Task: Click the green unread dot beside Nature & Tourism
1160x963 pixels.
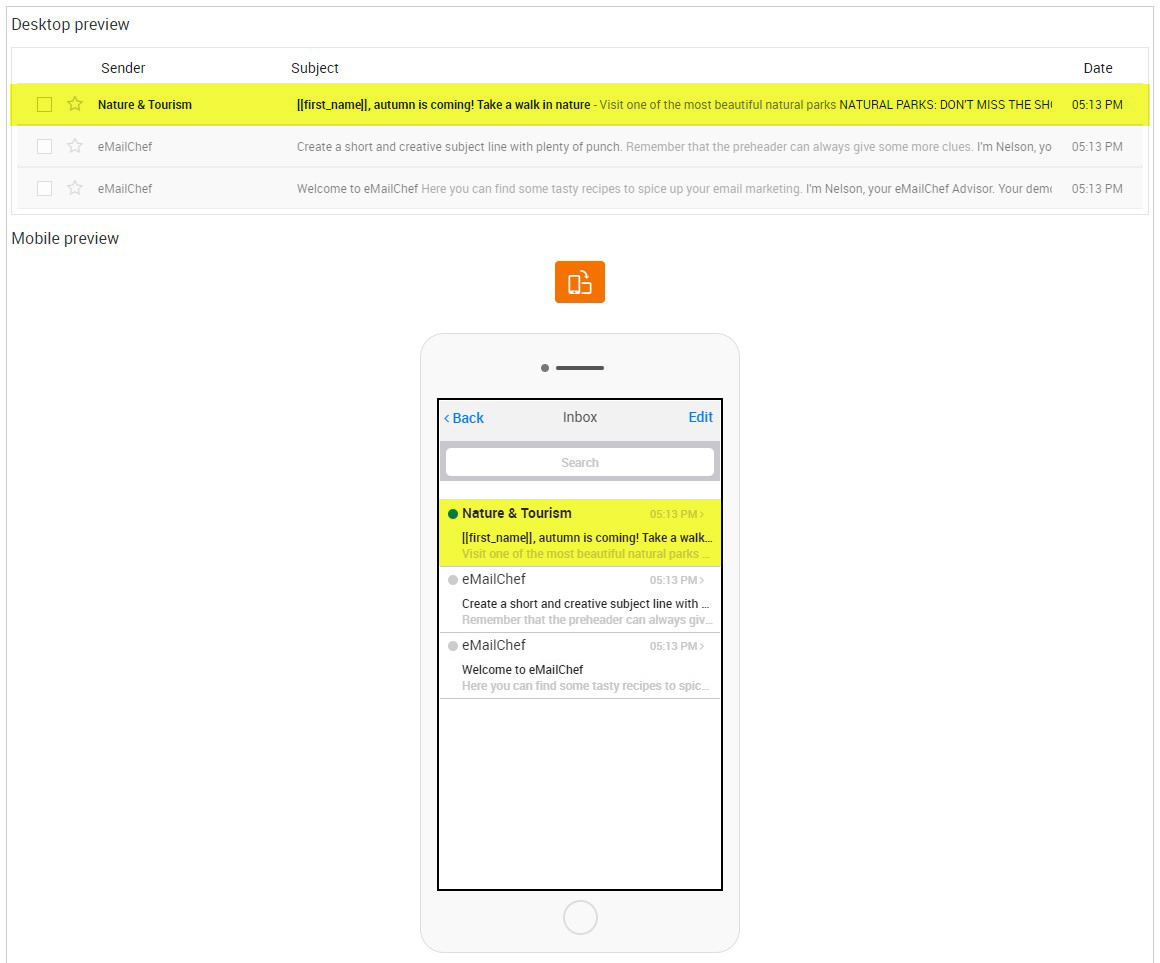Action: click(x=453, y=514)
